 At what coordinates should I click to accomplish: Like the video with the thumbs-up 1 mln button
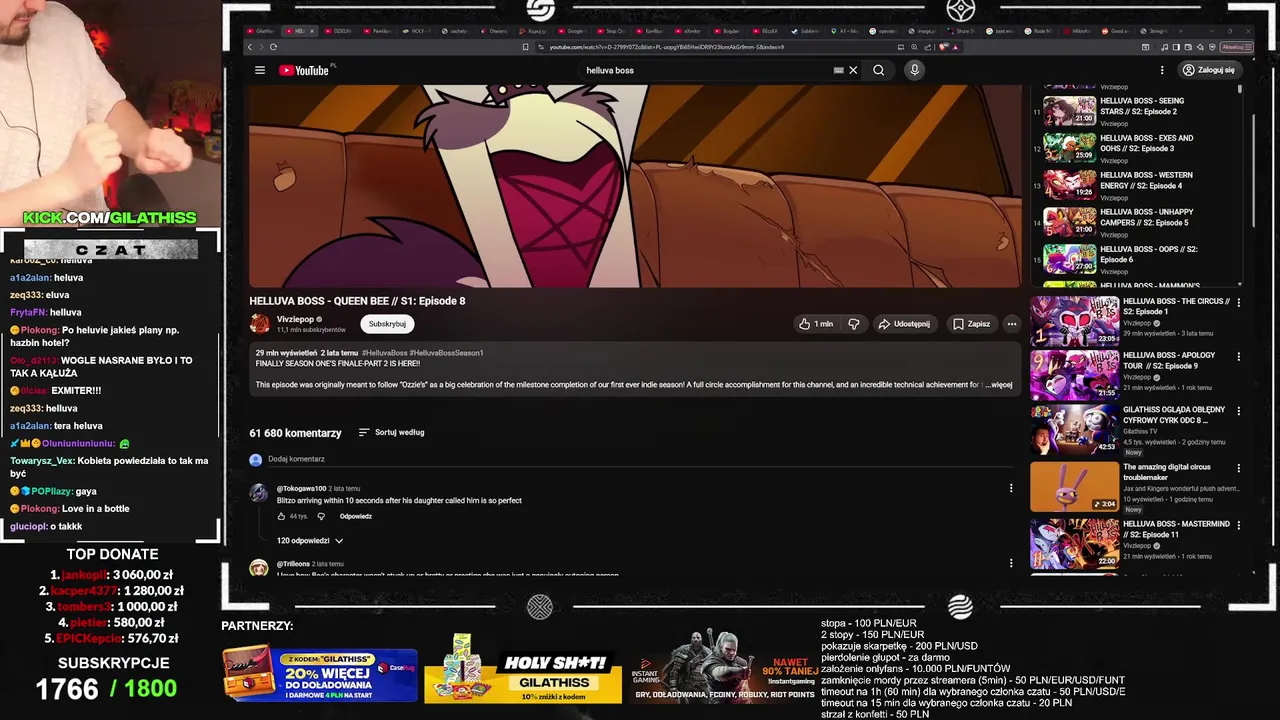tap(817, 324)
